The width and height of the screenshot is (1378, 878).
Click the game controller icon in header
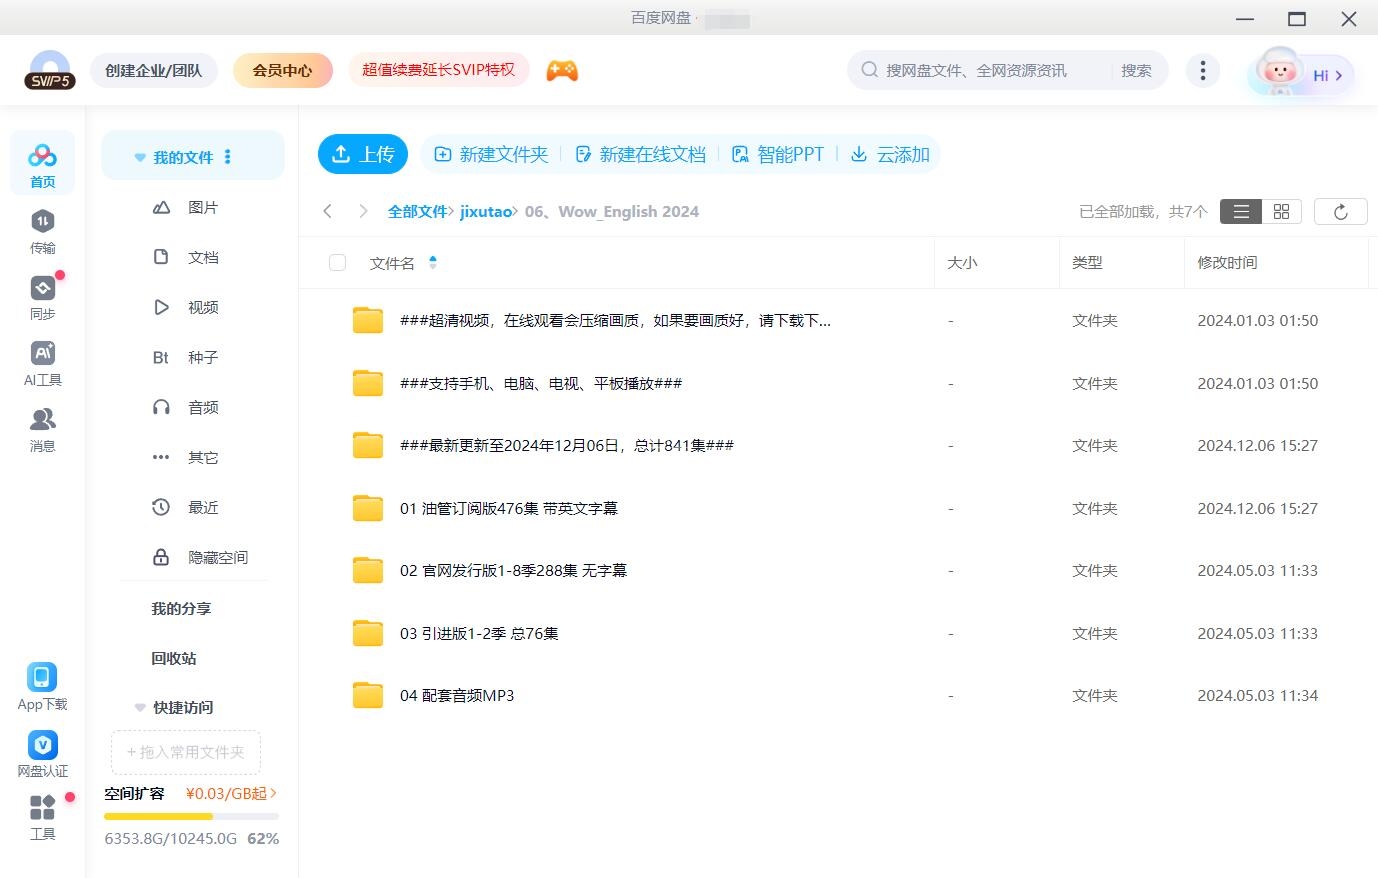tap(562, 70)
